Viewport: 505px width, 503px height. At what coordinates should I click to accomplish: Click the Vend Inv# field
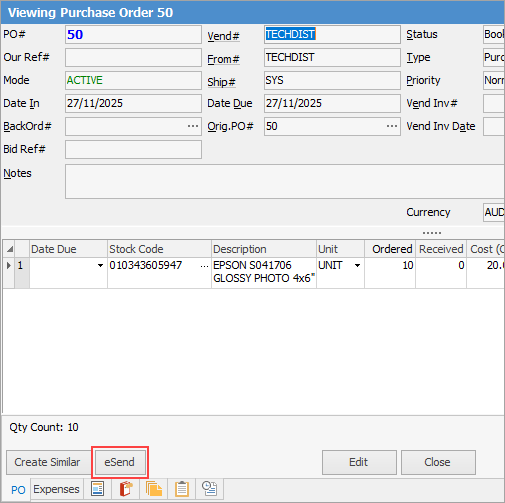pos(494,103)
